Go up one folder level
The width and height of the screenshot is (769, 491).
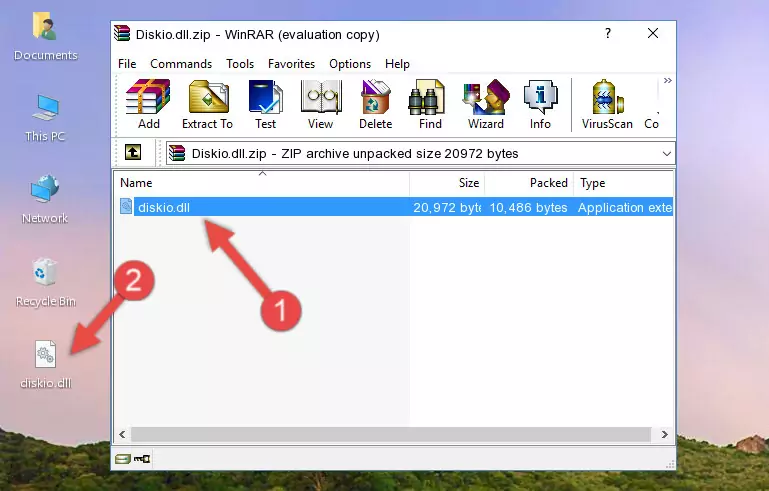click(133, 153)
